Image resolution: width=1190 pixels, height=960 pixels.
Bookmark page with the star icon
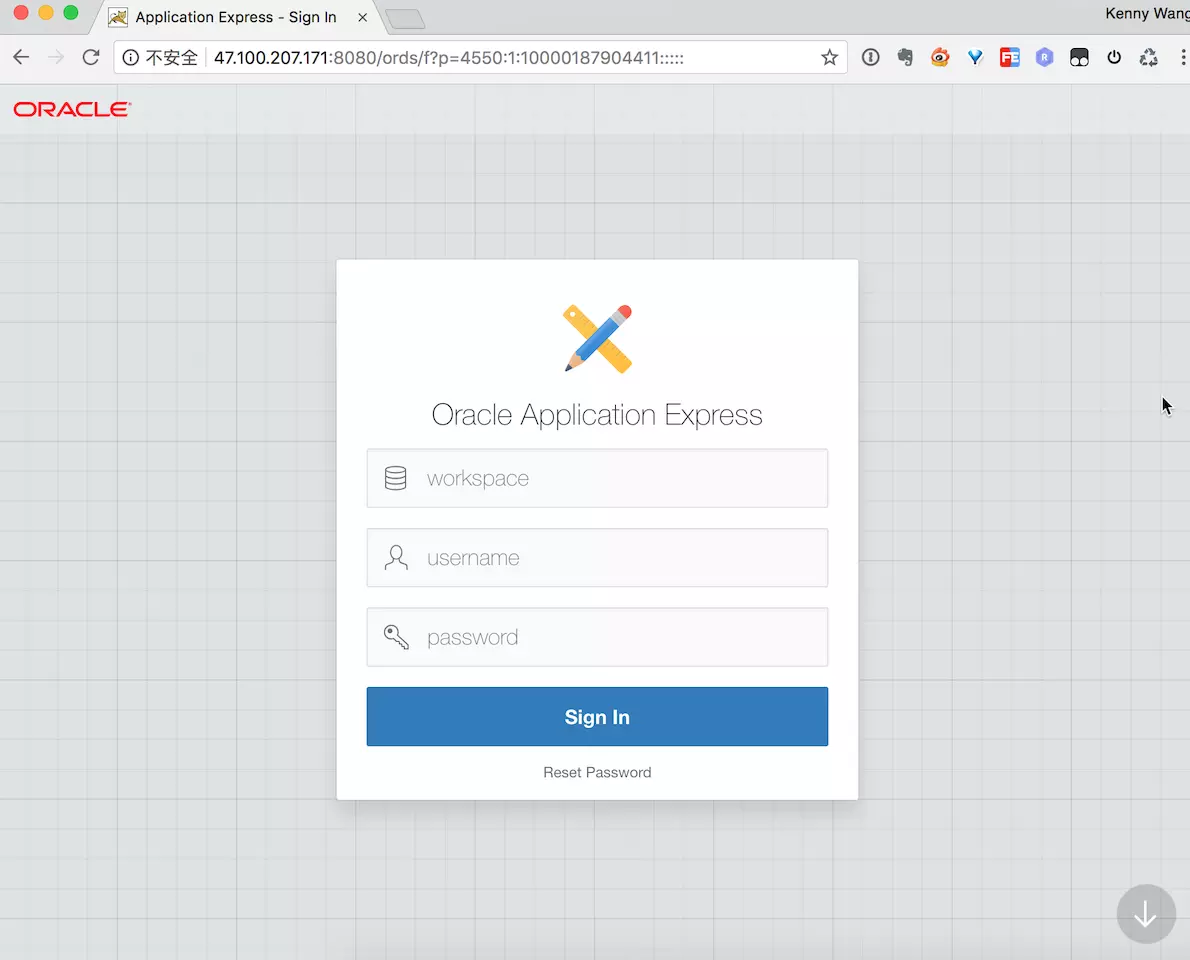click(830, 57)
